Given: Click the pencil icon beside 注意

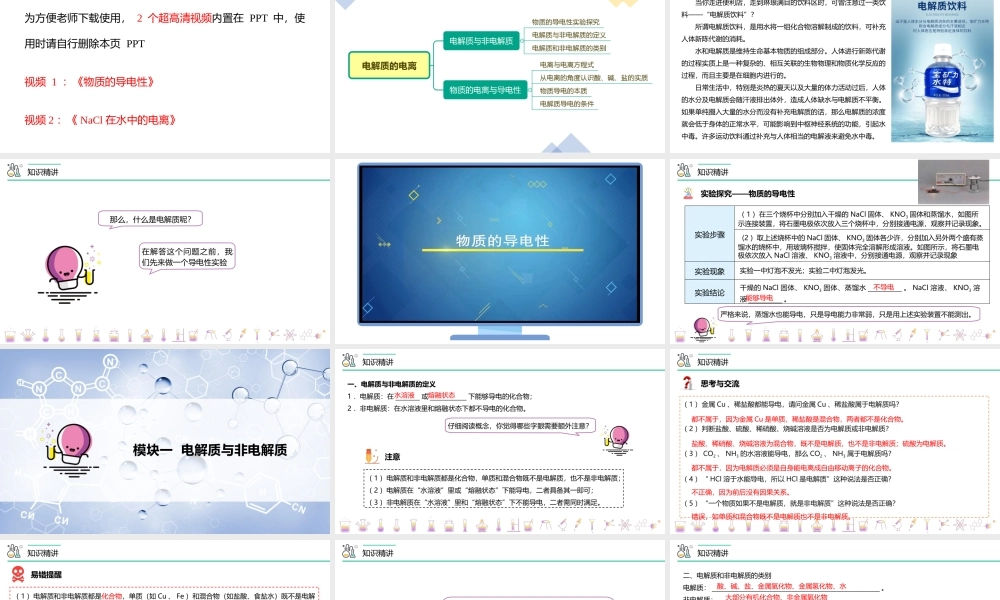Looking at the screenshot, I should click(371, 456).
